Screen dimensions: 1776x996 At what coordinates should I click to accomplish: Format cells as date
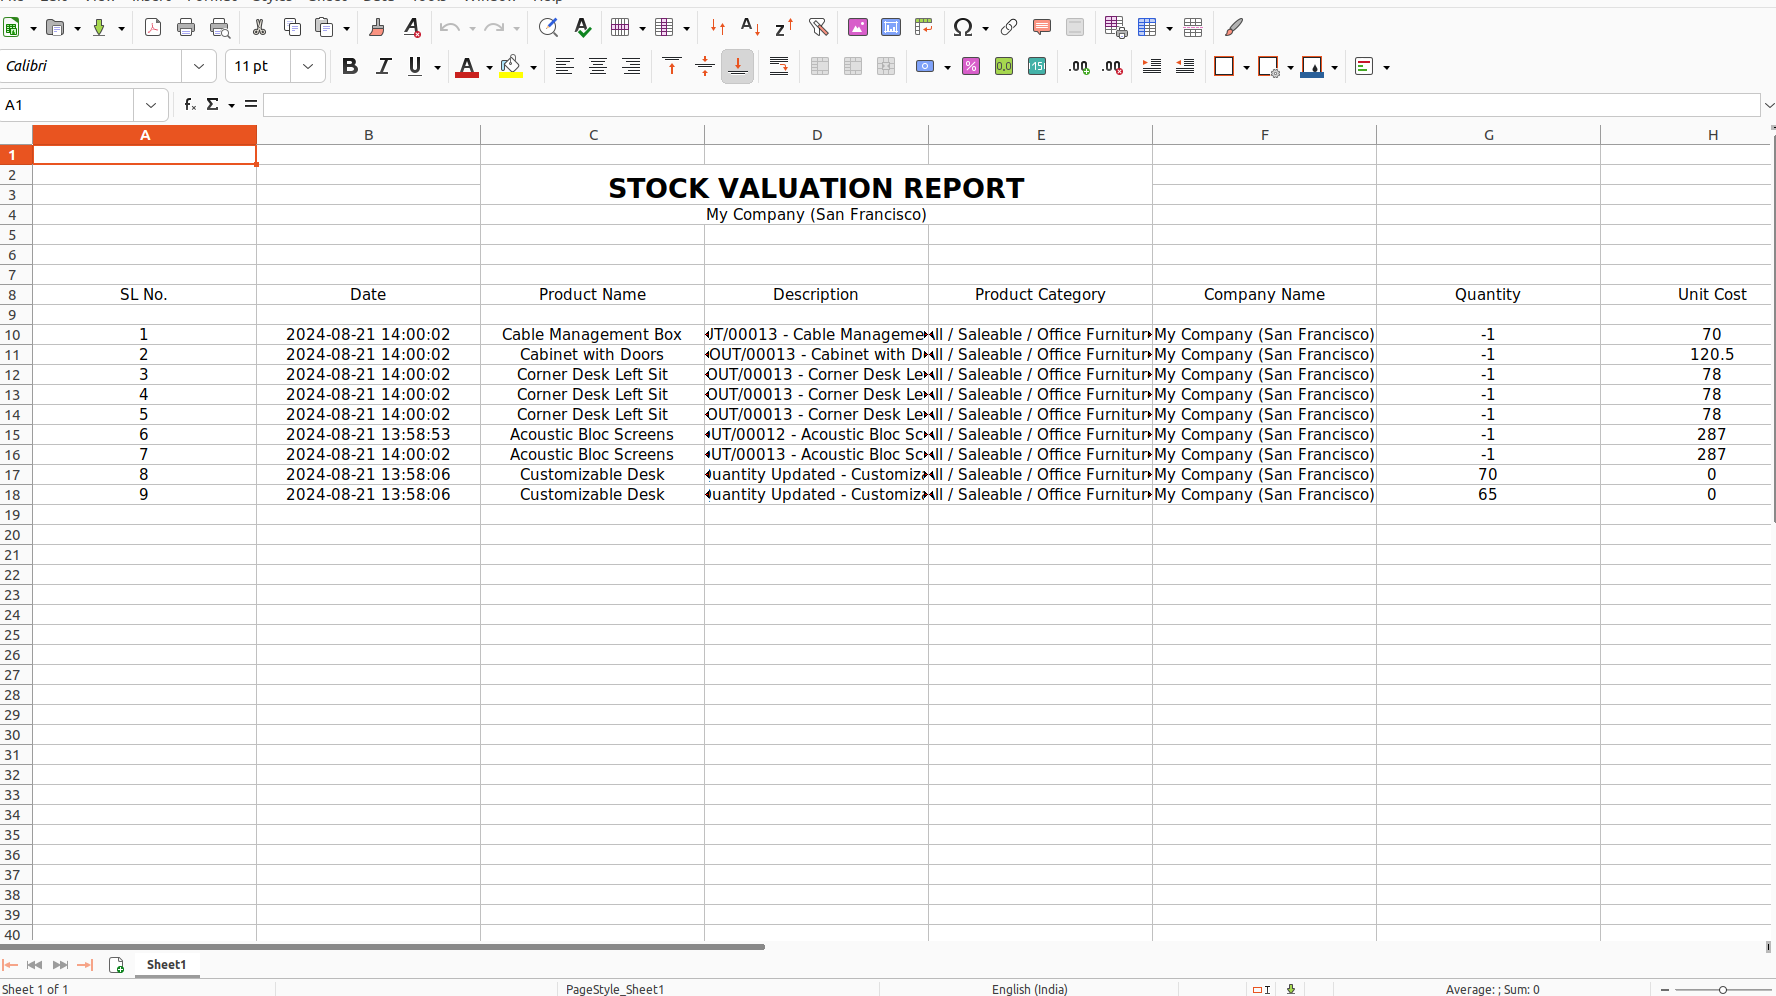tap(1037, 66)
